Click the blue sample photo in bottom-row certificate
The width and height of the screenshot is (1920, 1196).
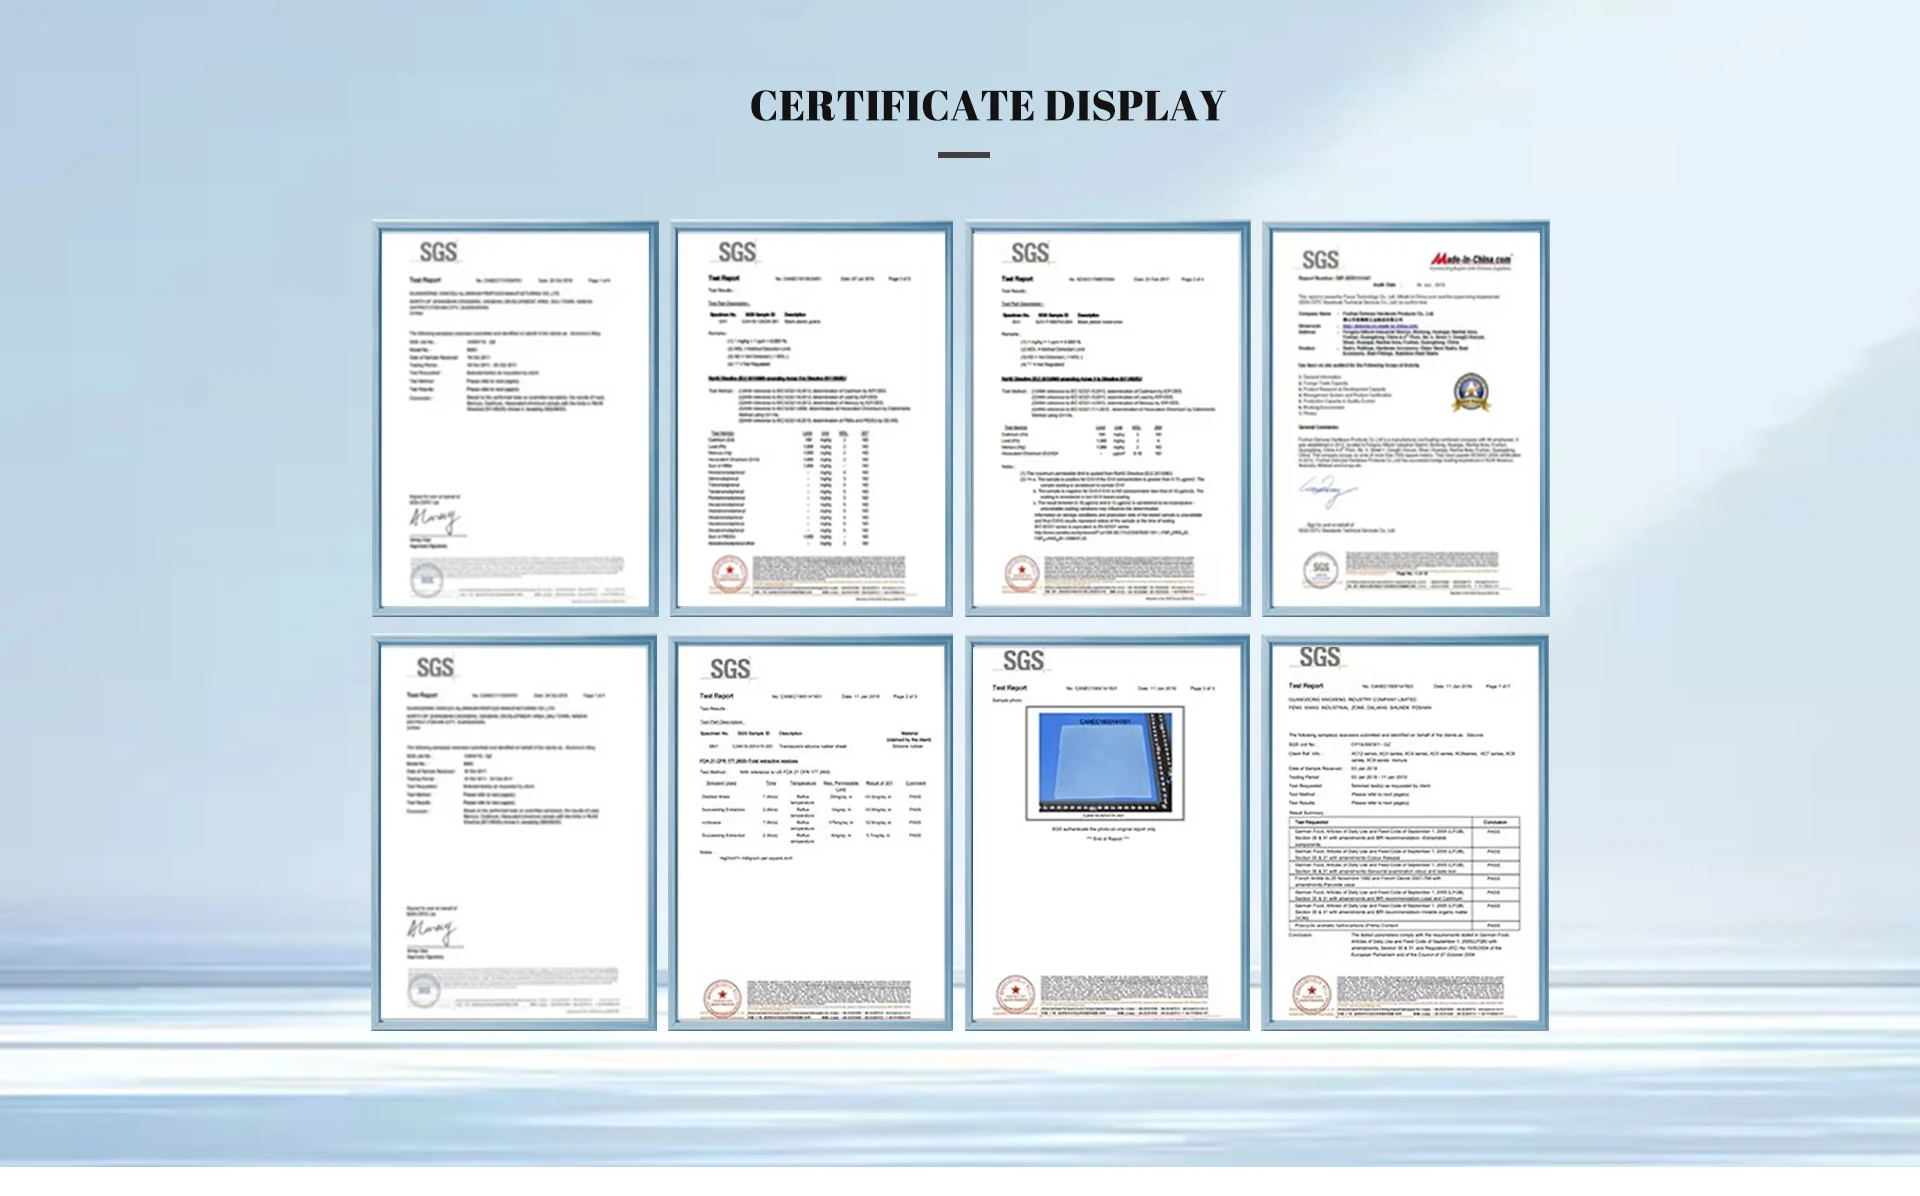[1105, 763]
